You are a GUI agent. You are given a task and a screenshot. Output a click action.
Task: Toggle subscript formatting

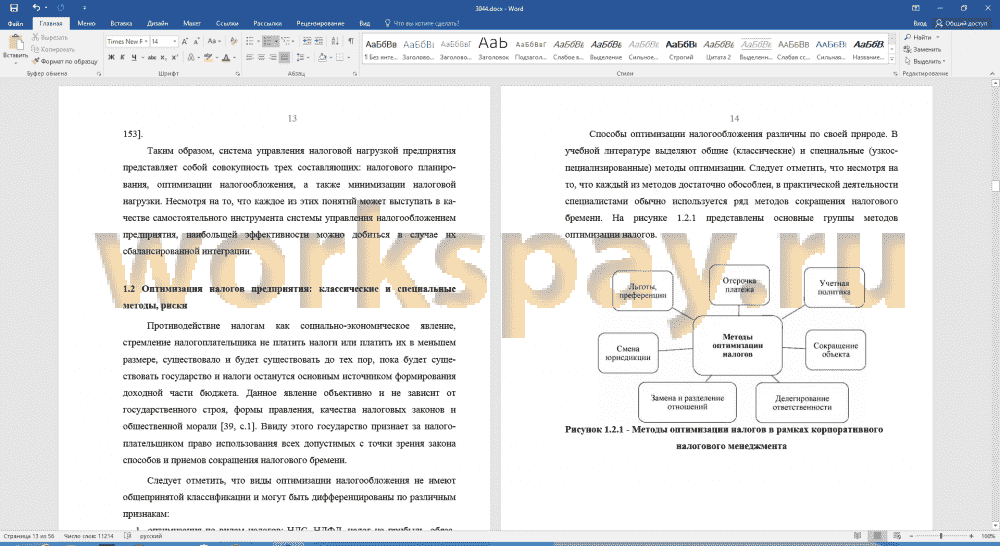[164, 57]
